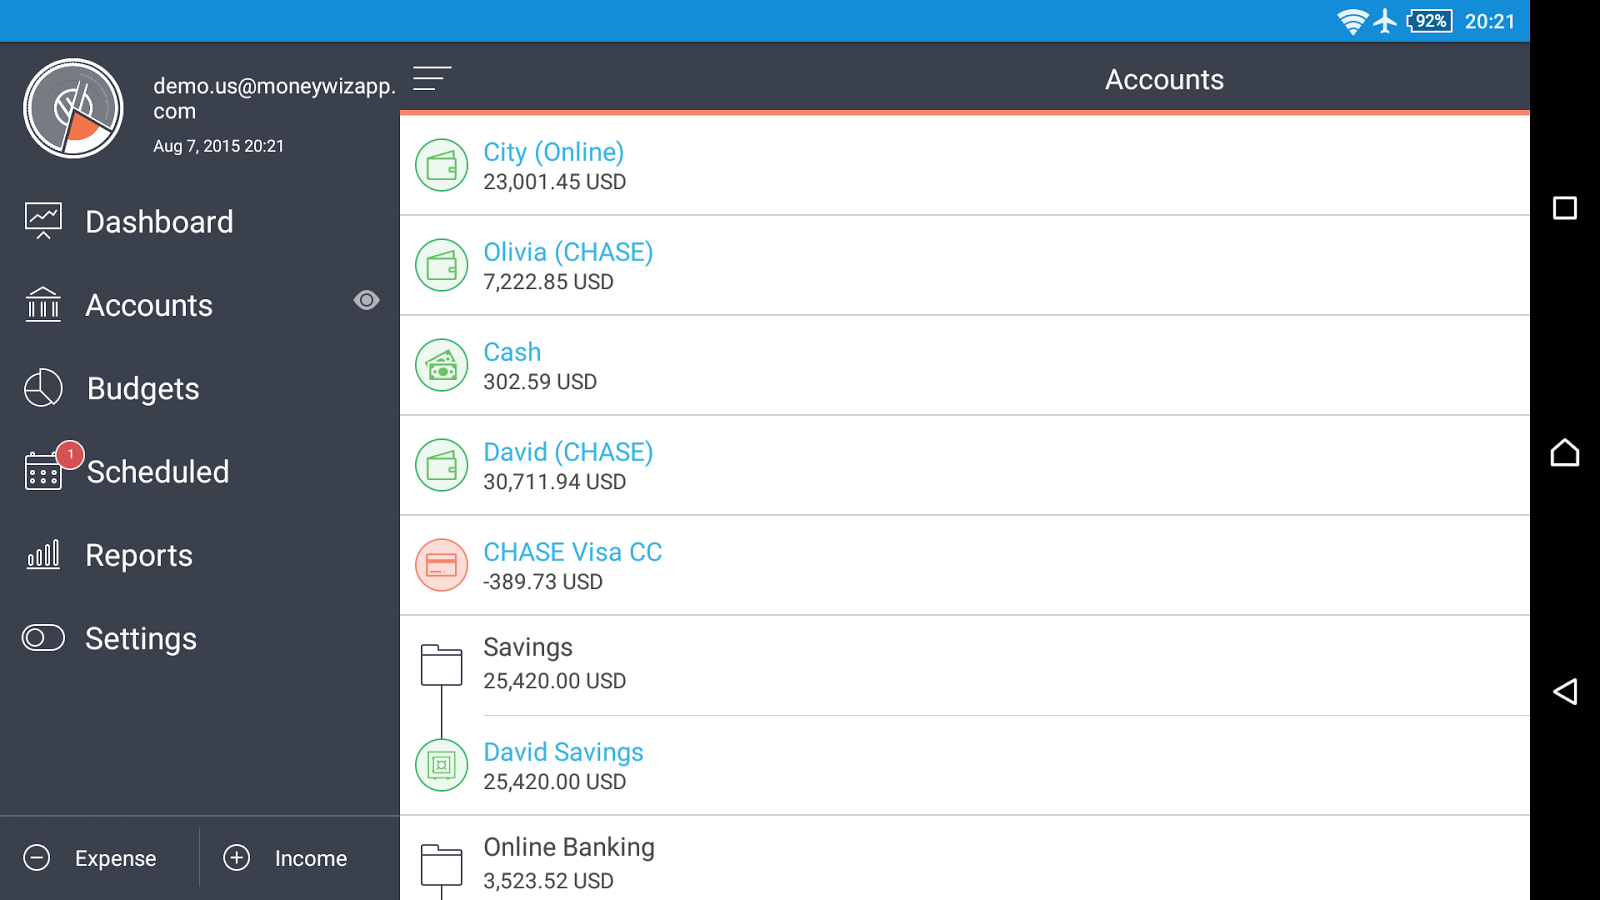The height and width of the screenshot is (900, 1600).
Task: Tap the Cash banknotes icon
Action: (x=441, y=365)
